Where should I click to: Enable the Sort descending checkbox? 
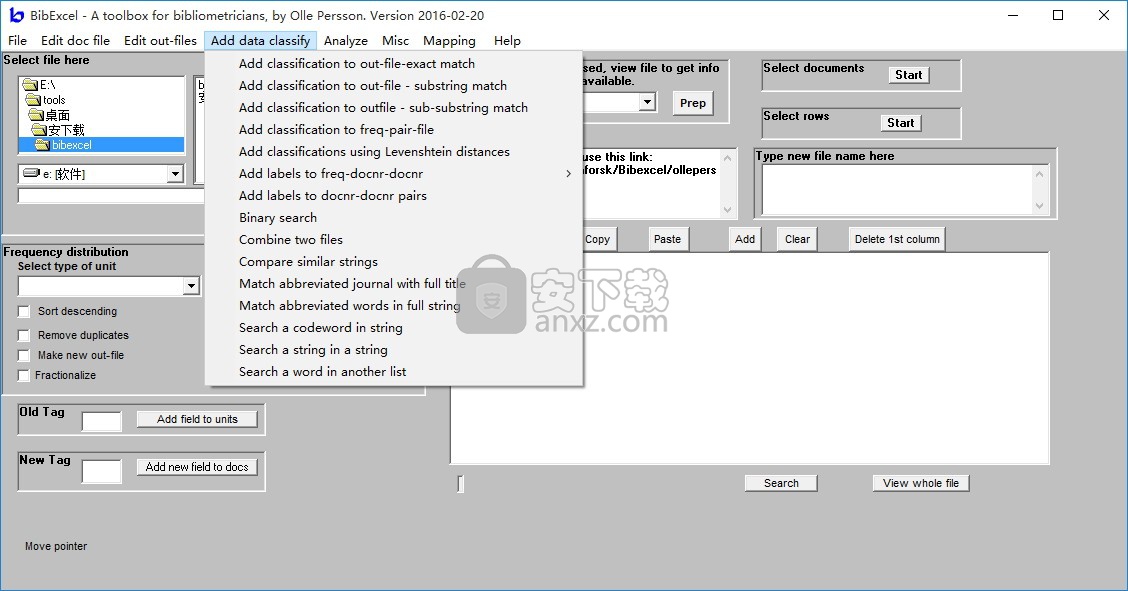pos(24,311)
